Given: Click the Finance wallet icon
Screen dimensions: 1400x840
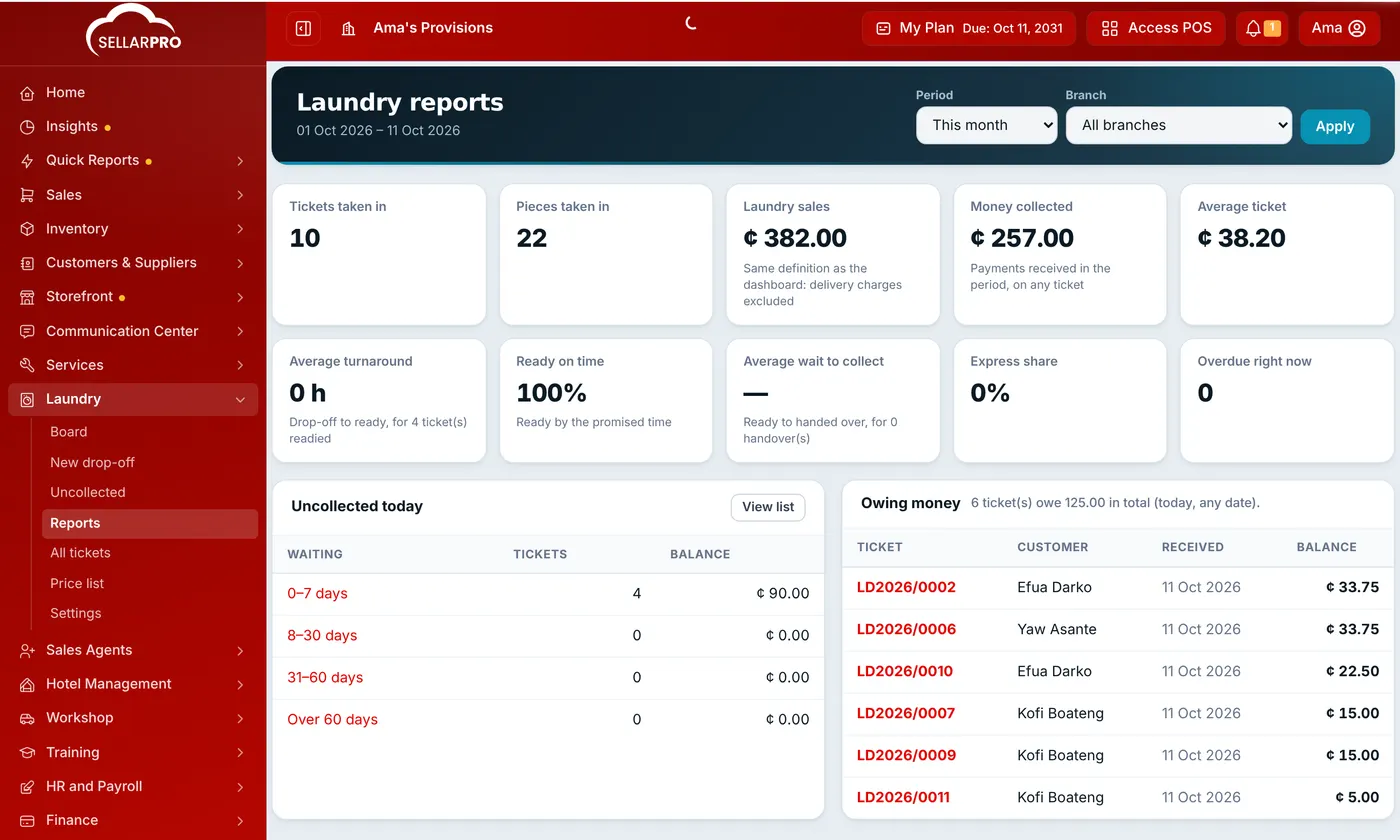Looking at the screenshot, I should 28,821.
